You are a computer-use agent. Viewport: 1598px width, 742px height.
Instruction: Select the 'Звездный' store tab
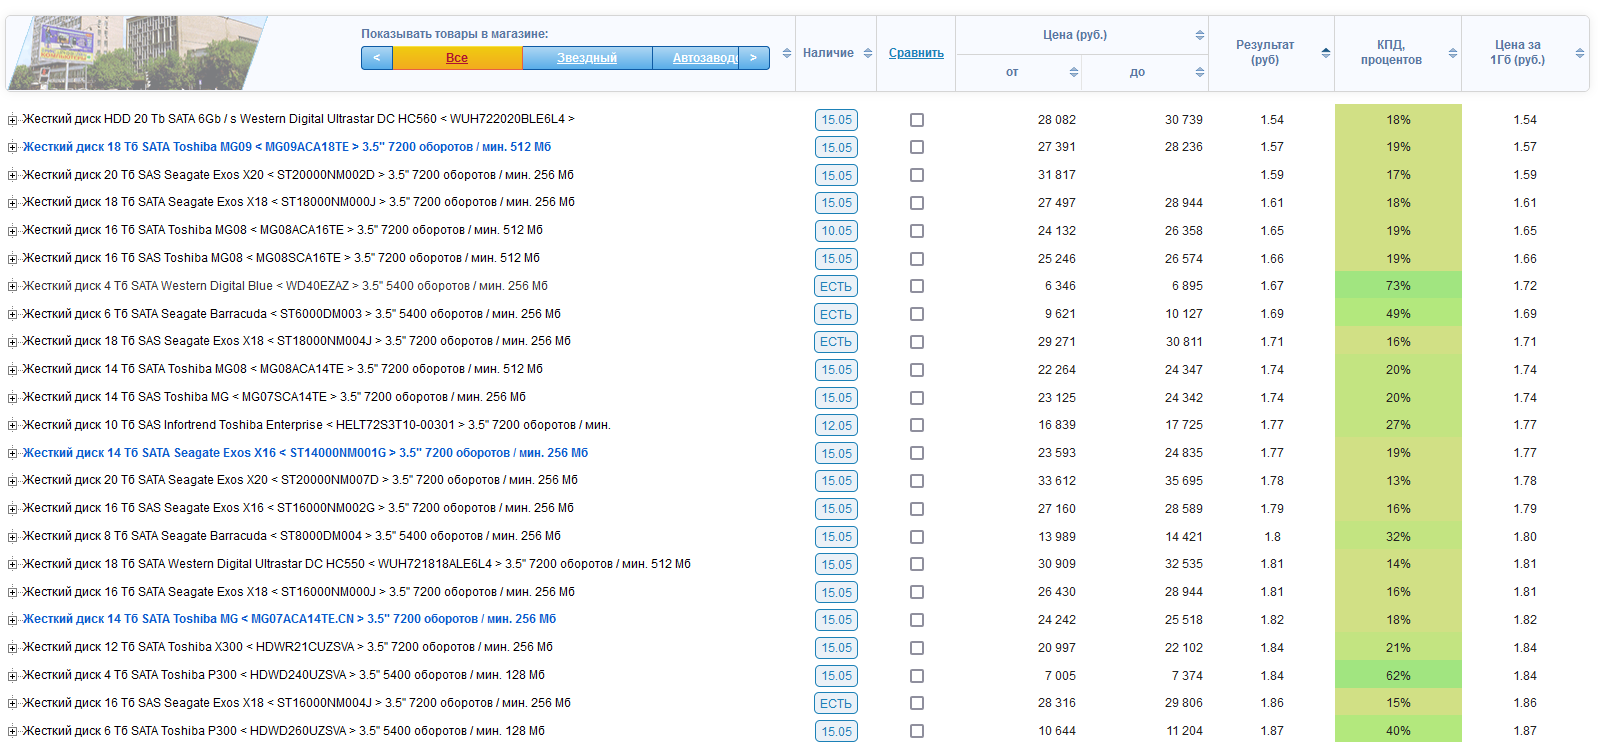587,58
